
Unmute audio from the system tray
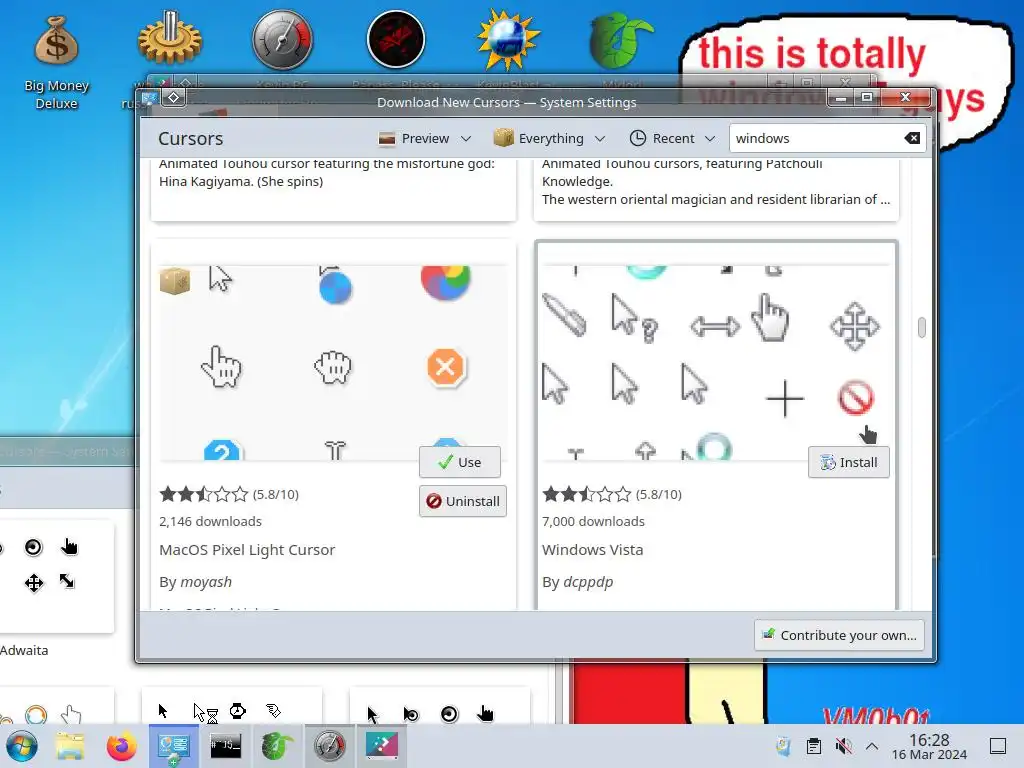pos(843,746)
